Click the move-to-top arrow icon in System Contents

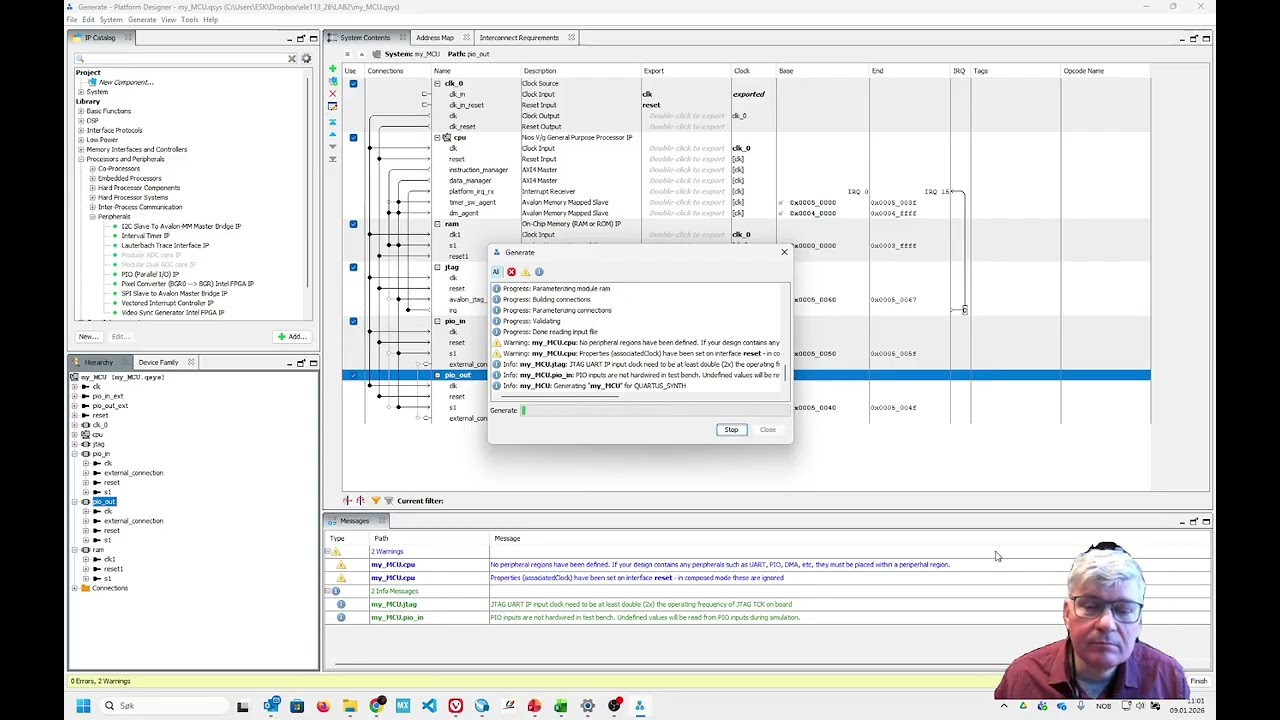point(333,122)
